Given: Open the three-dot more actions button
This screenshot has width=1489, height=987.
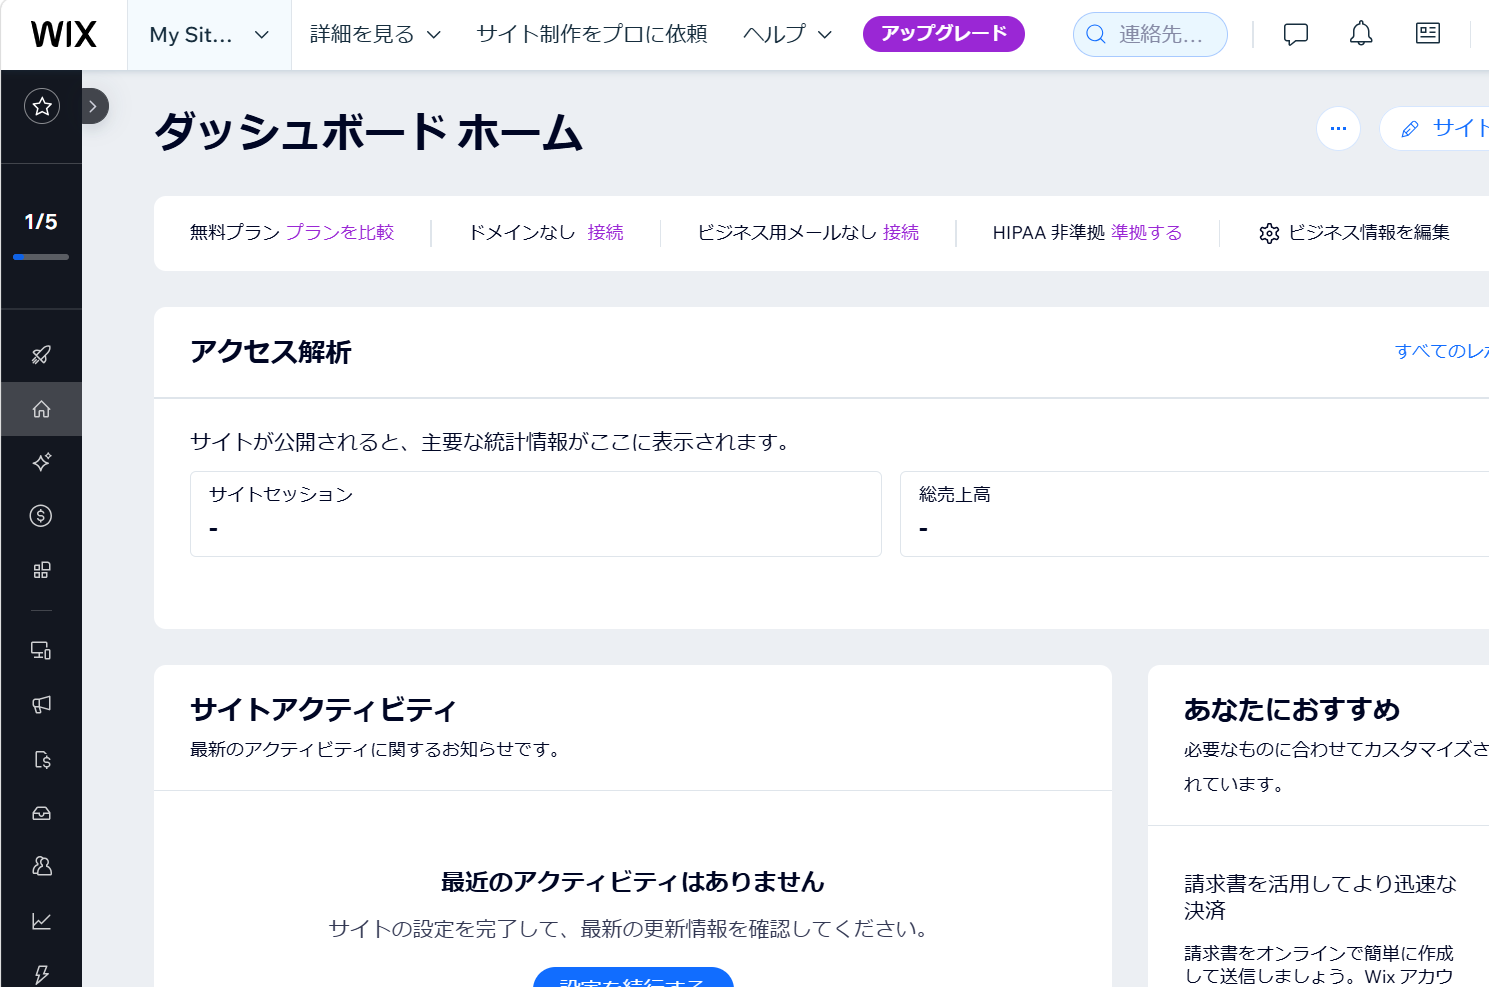Looking at the screenshot, I should click(x=1338, y=129).
